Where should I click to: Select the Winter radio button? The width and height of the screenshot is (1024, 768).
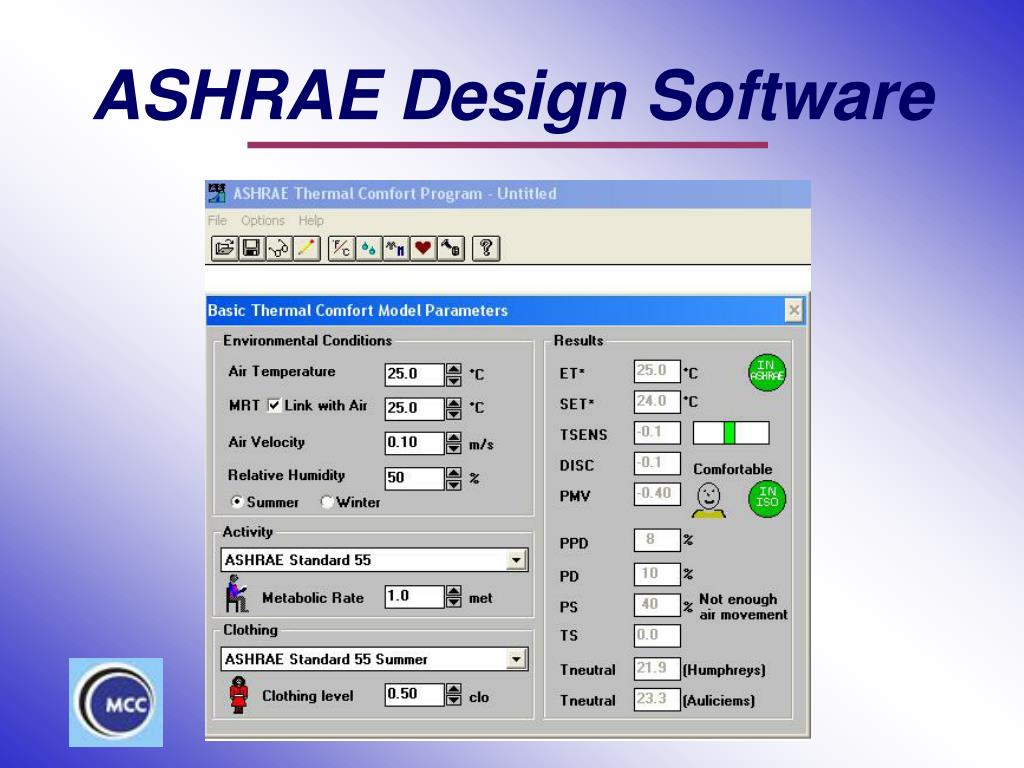point(327,502)
